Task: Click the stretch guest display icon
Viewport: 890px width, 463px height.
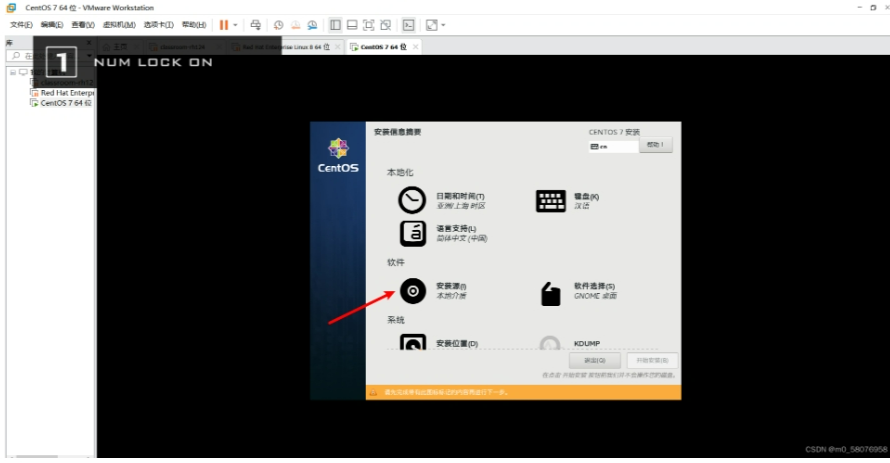Action: pyautogui.click(x=432, y=25)
